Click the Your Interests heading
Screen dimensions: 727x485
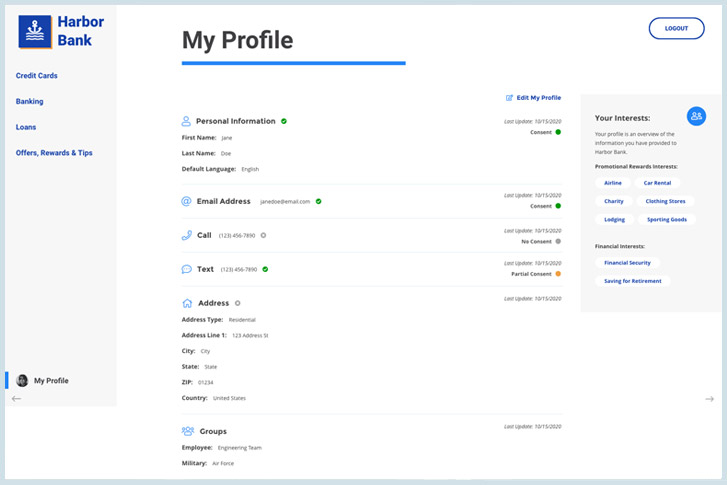click(x=622, y=118)
